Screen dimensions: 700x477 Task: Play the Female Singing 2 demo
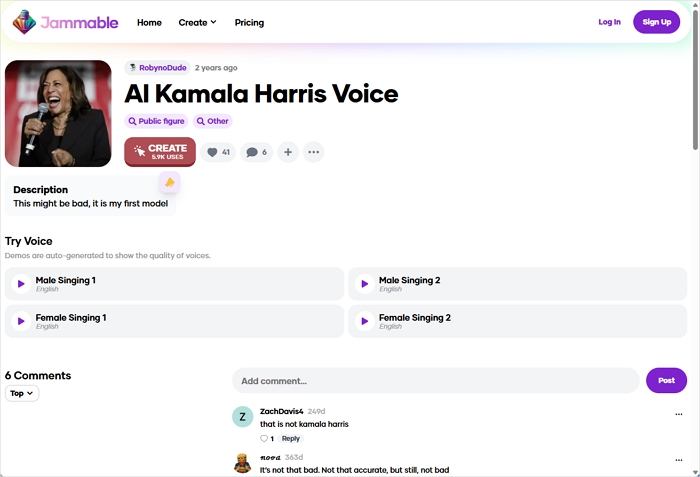coord(365,321)
